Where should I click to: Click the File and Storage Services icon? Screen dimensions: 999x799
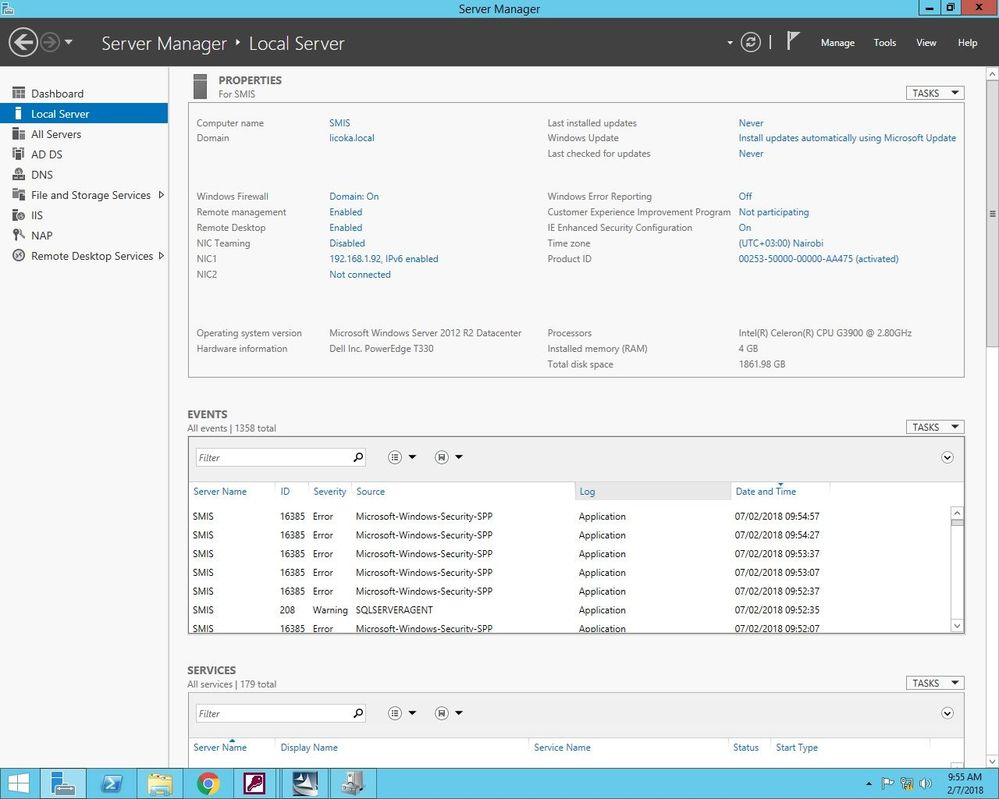pos(18,195)
